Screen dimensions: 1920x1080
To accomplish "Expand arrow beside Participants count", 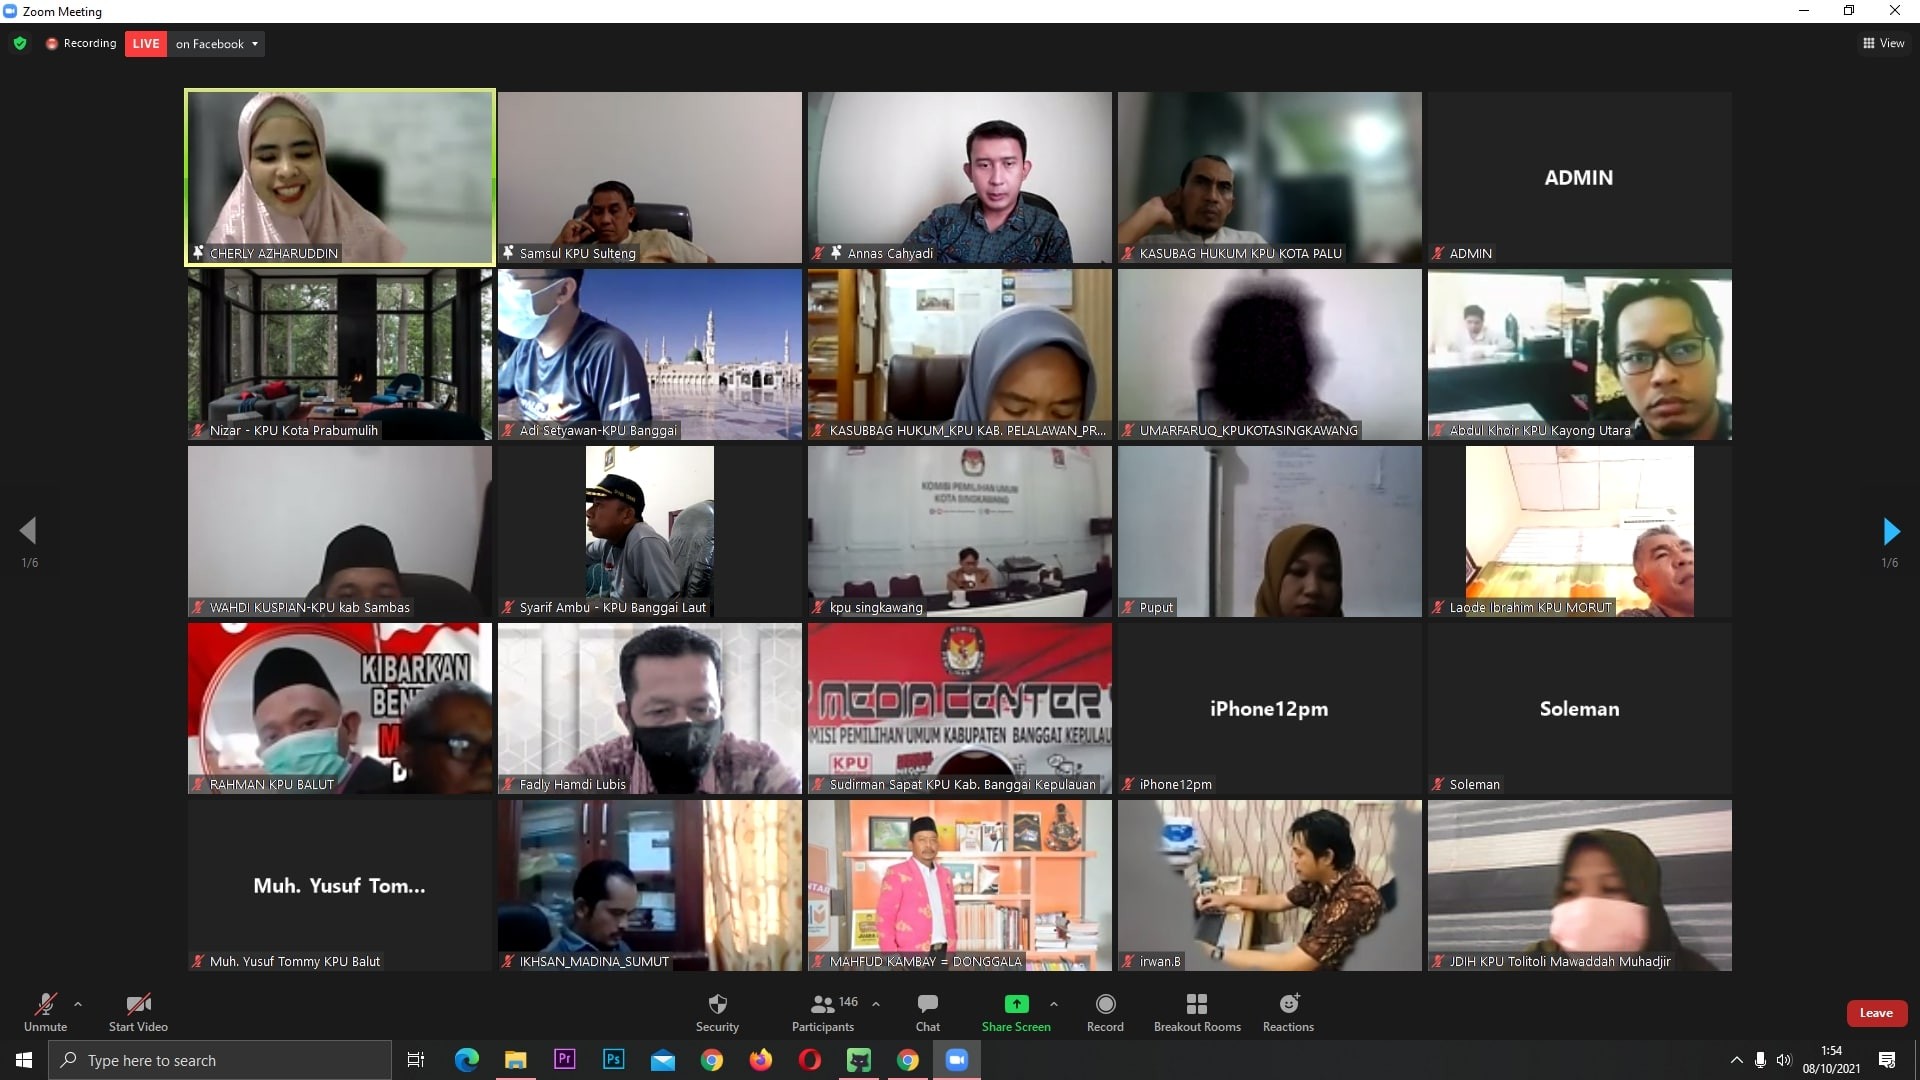I will 876,1004.
